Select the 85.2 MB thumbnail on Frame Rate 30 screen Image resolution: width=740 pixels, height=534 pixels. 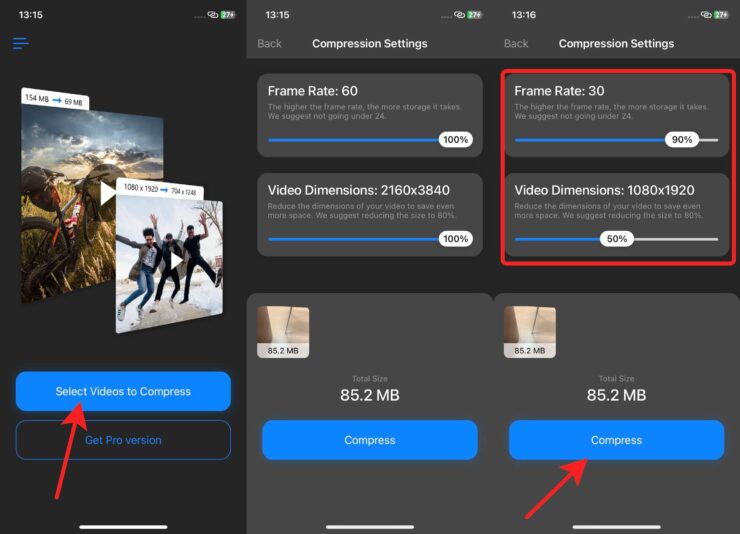pos(530,331)
